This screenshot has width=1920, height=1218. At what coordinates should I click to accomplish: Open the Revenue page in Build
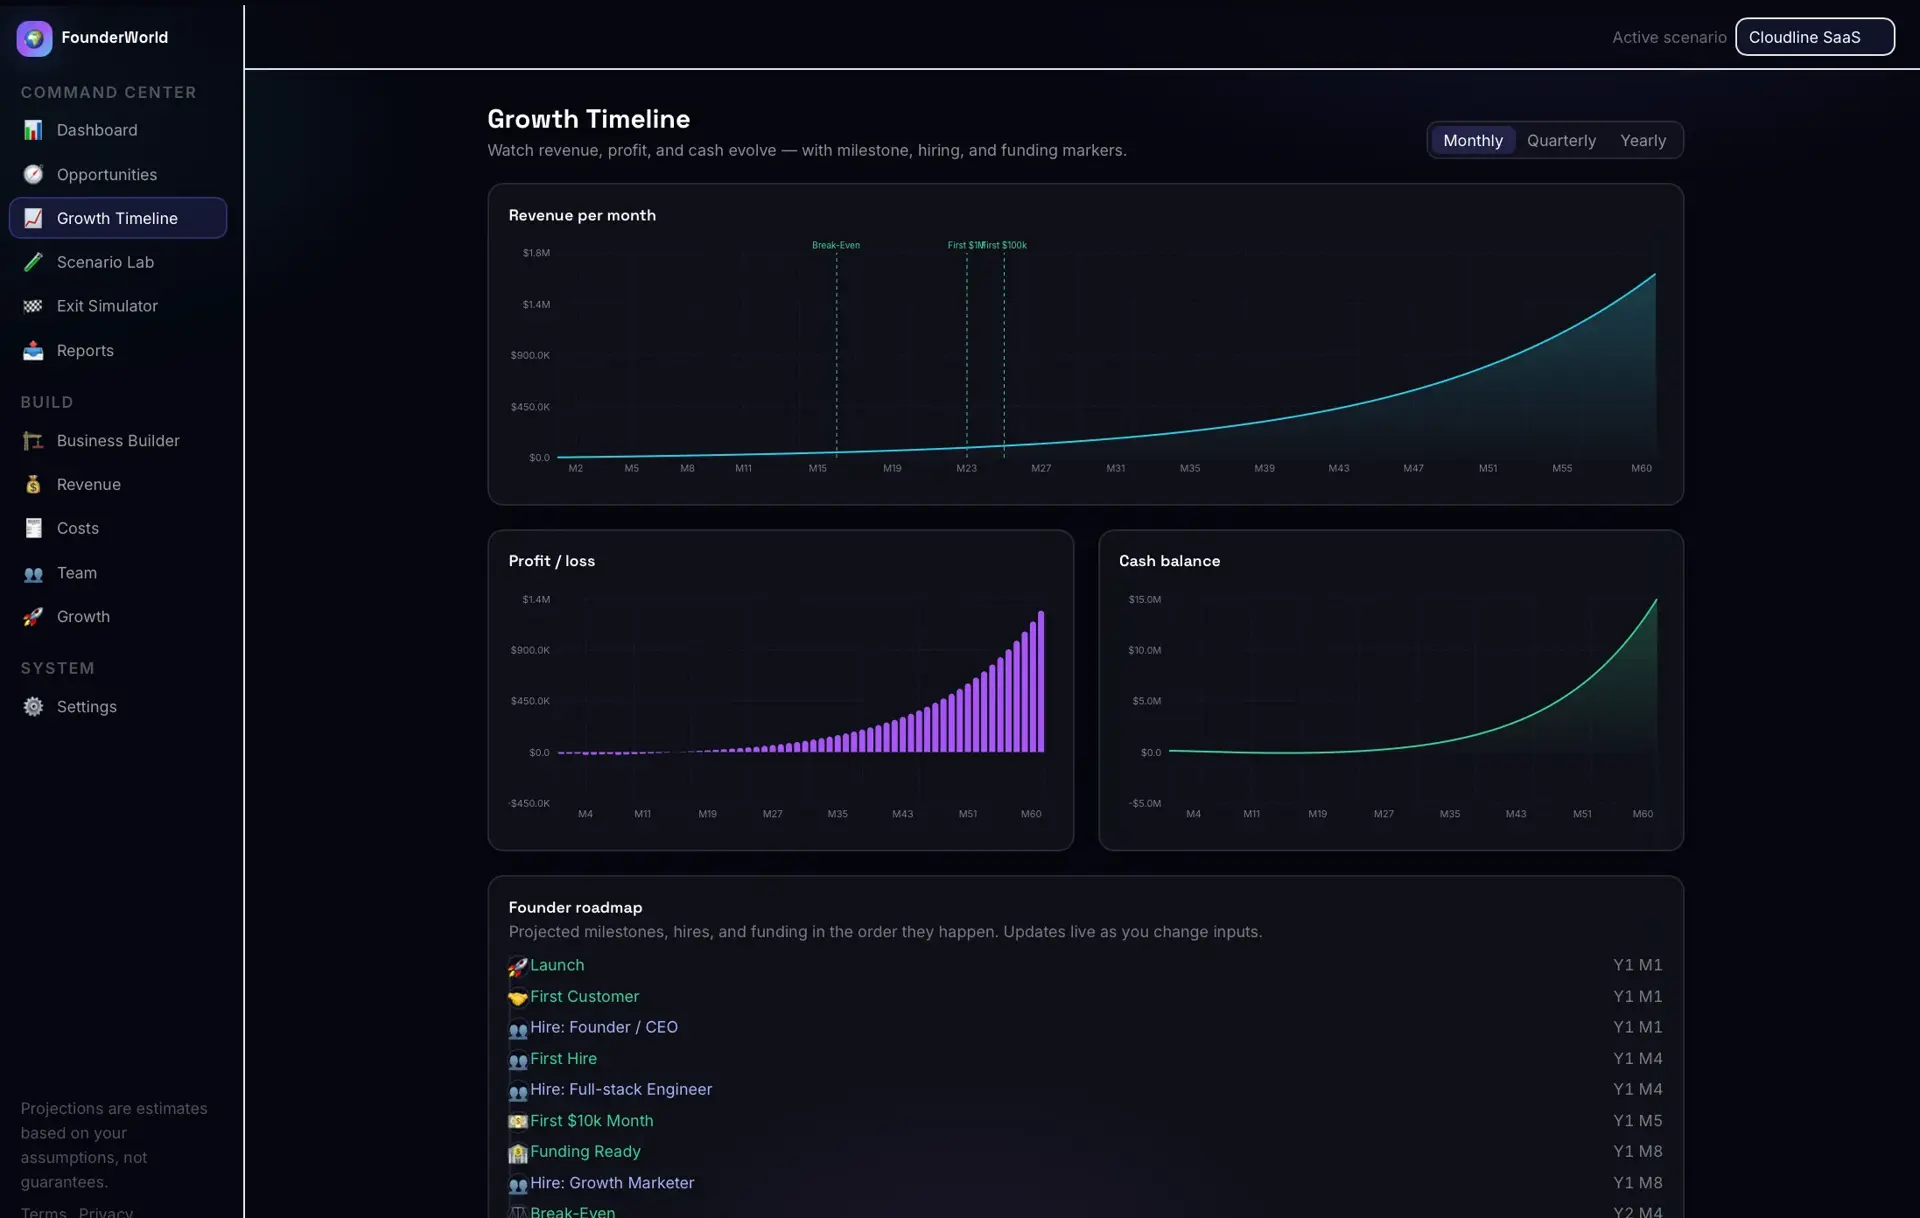[x=118, y=485]
